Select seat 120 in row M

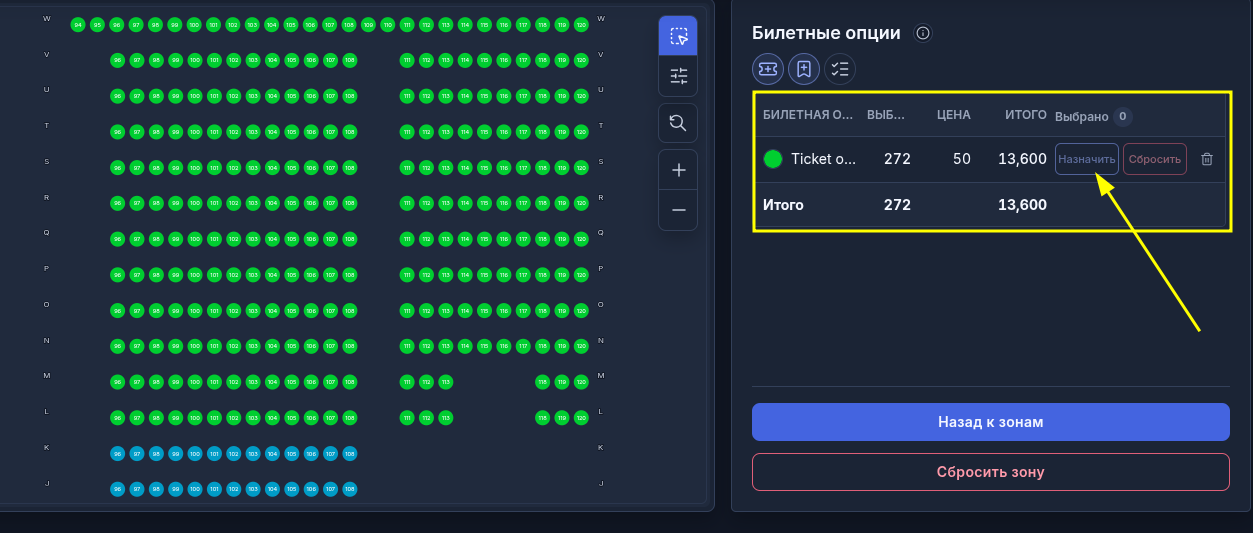580,381
